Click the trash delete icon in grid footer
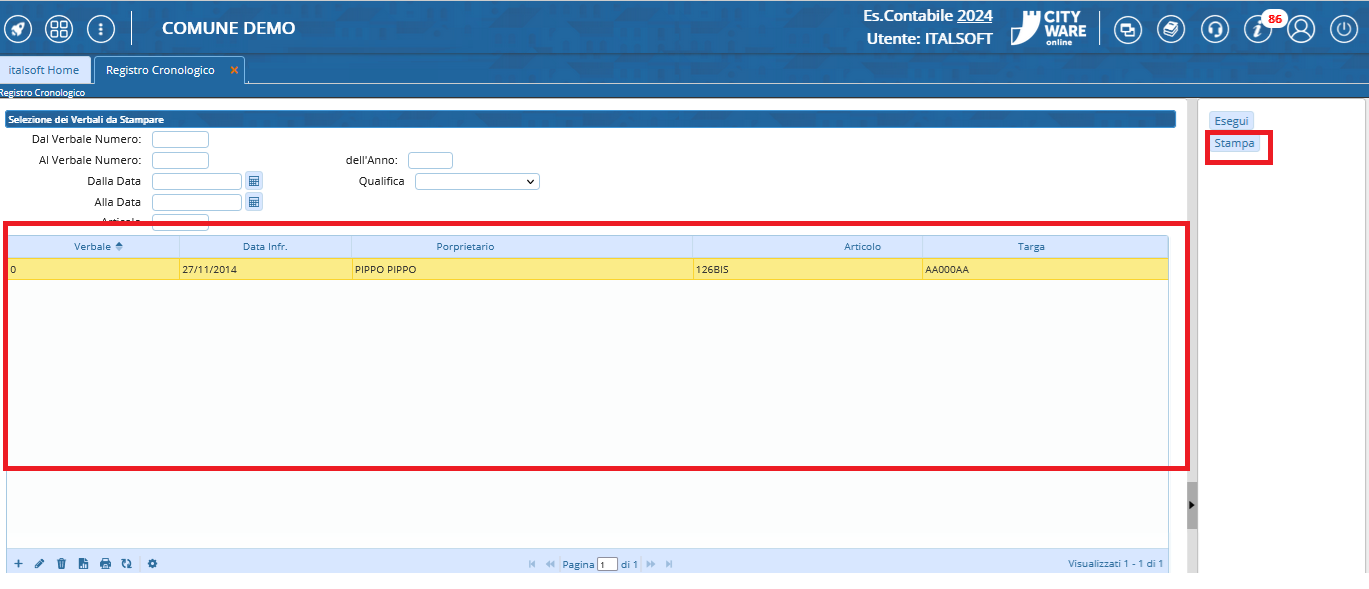Image resolution: width=1369 pixels, height=589 pixels. (61, 564)
